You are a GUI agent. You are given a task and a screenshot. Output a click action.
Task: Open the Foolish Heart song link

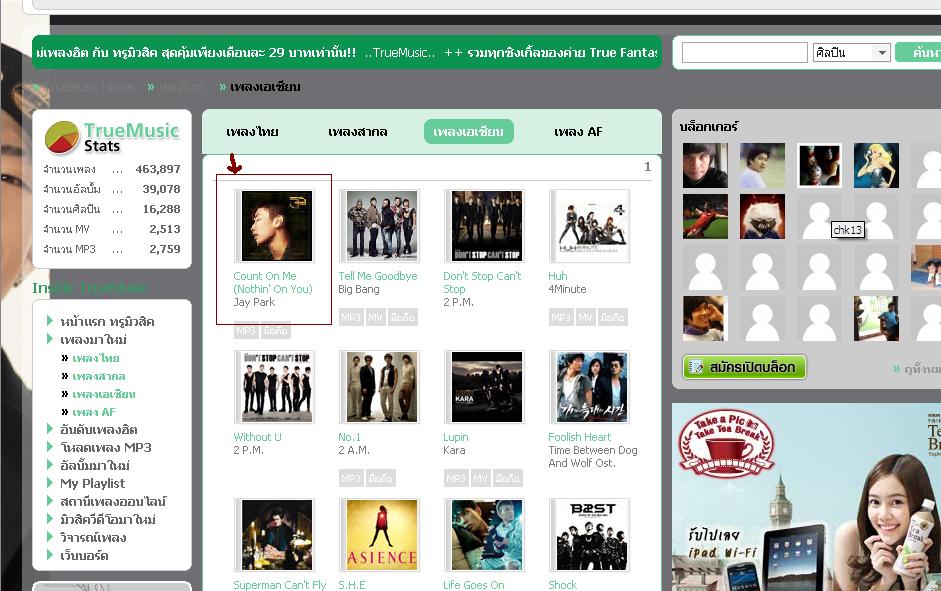click(x=580, y=437)
